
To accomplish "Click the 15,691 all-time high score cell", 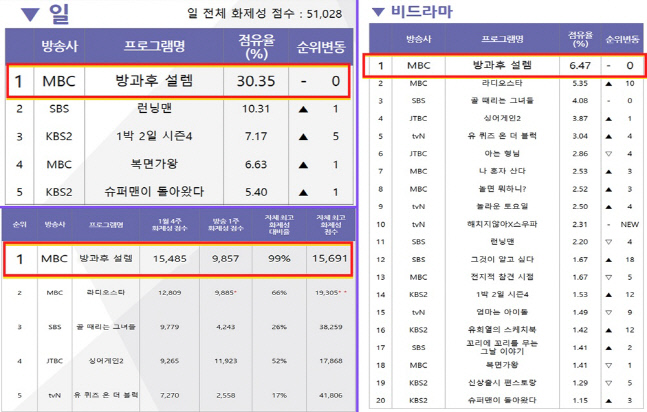I will point(330,259).
